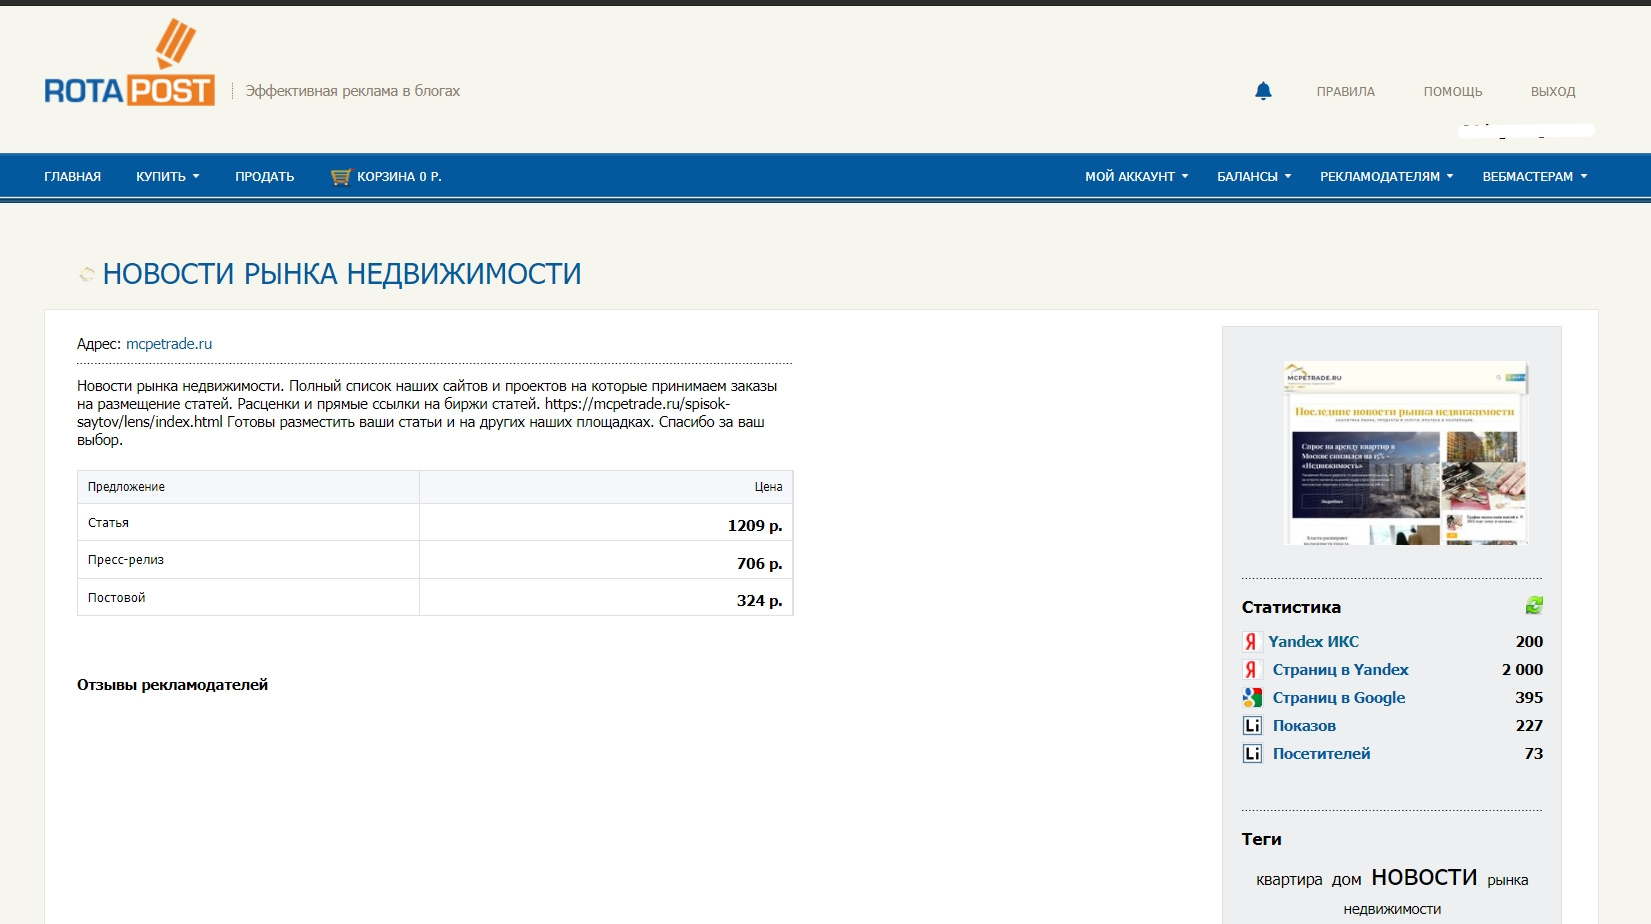1651x924 pixels.
Task: Click the Страниц в Yandex icon
Action: click(x=1250, y=670)
